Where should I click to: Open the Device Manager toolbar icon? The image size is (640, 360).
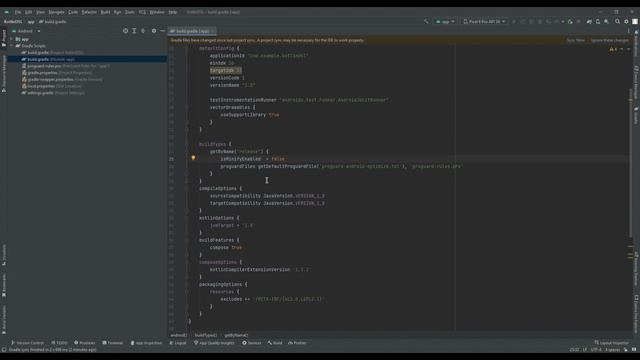(598, 21)
